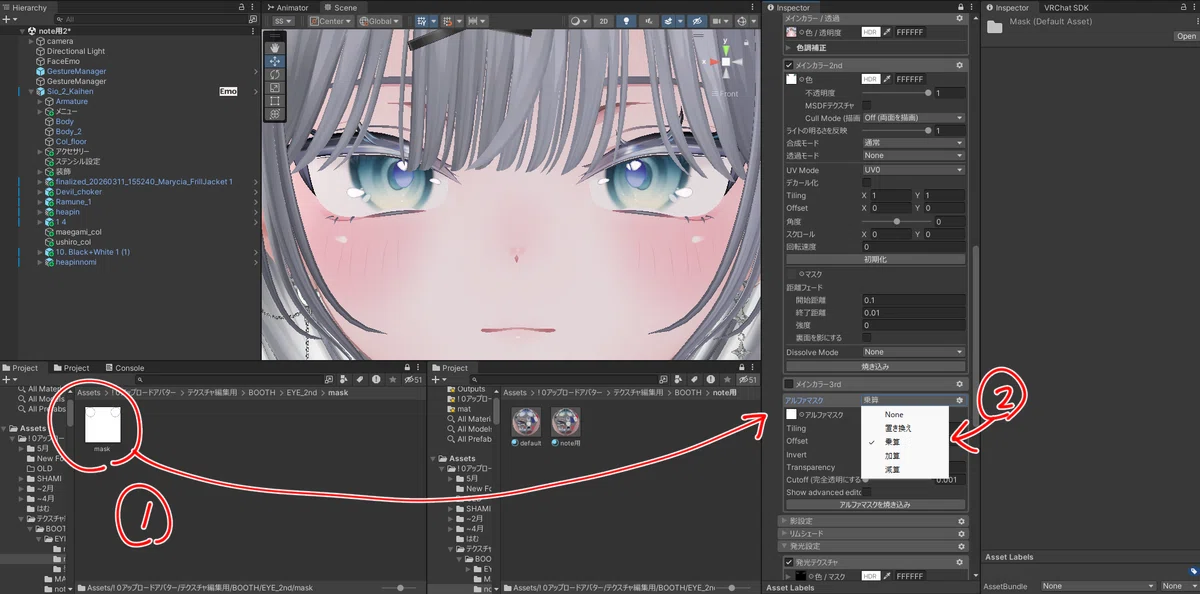Screen dimensions: 1200x594
Task: Click the asset label tag icon
Action: (1193, 571)
